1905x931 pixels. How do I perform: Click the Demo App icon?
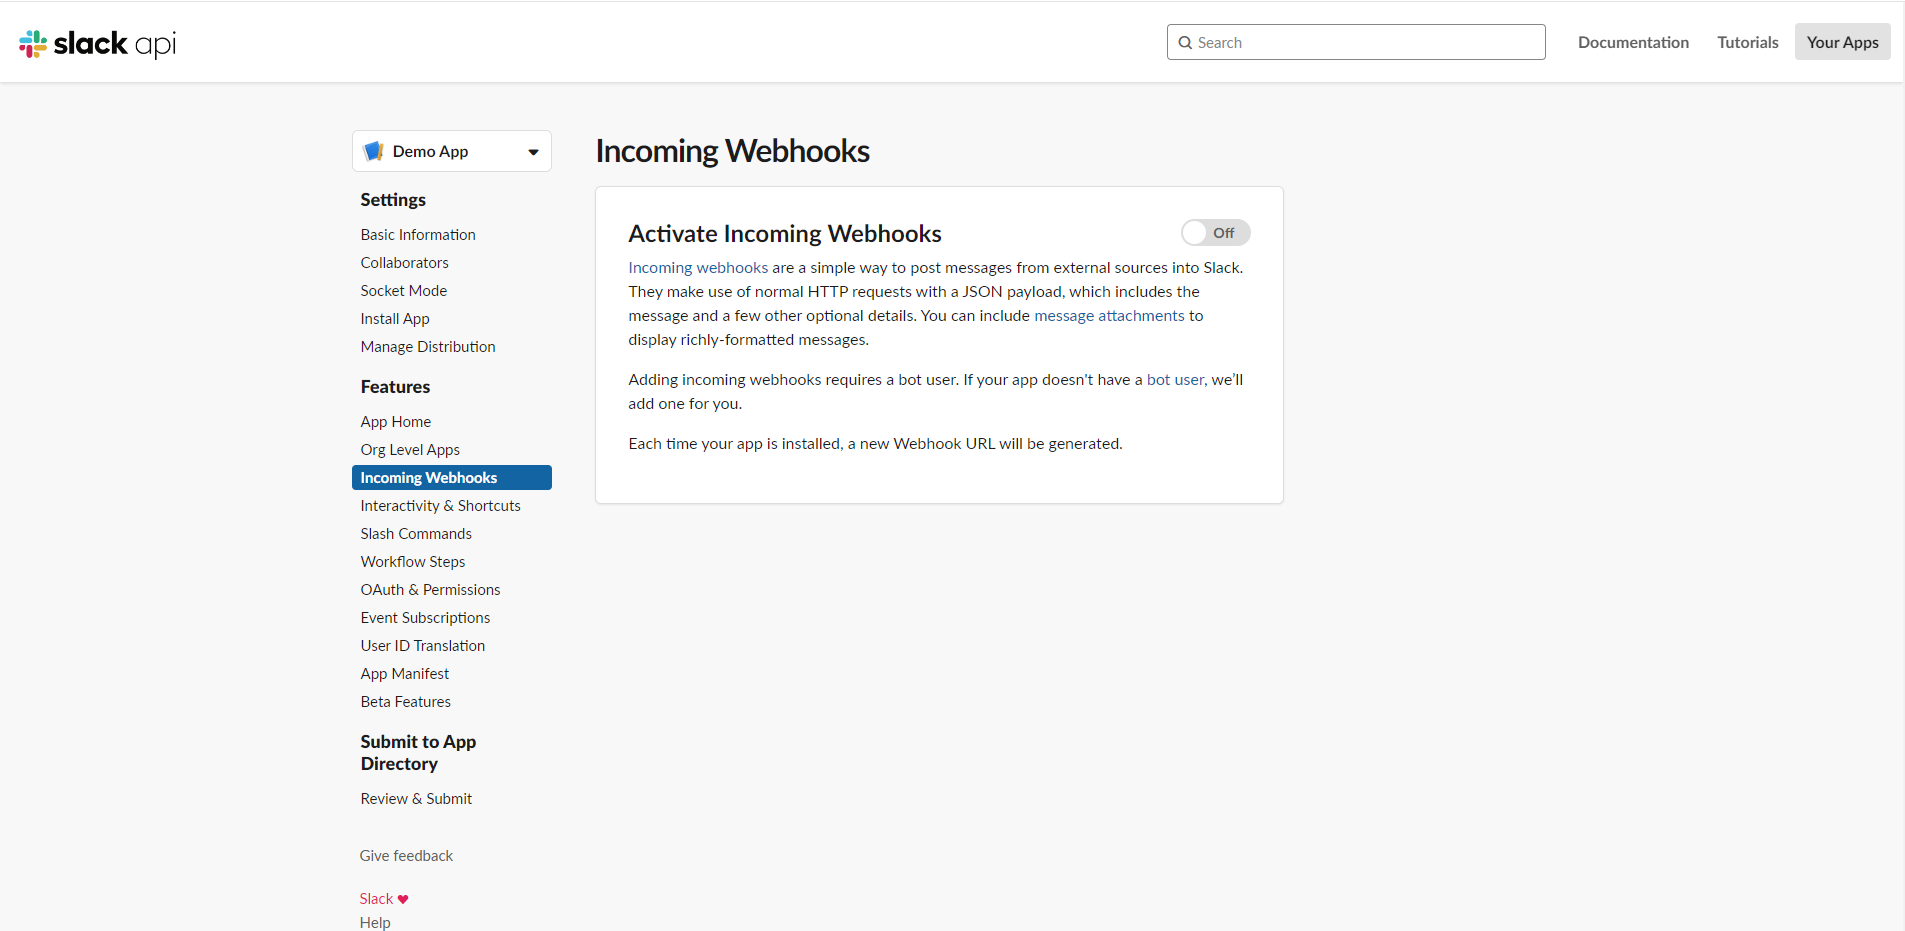[374, 151]
